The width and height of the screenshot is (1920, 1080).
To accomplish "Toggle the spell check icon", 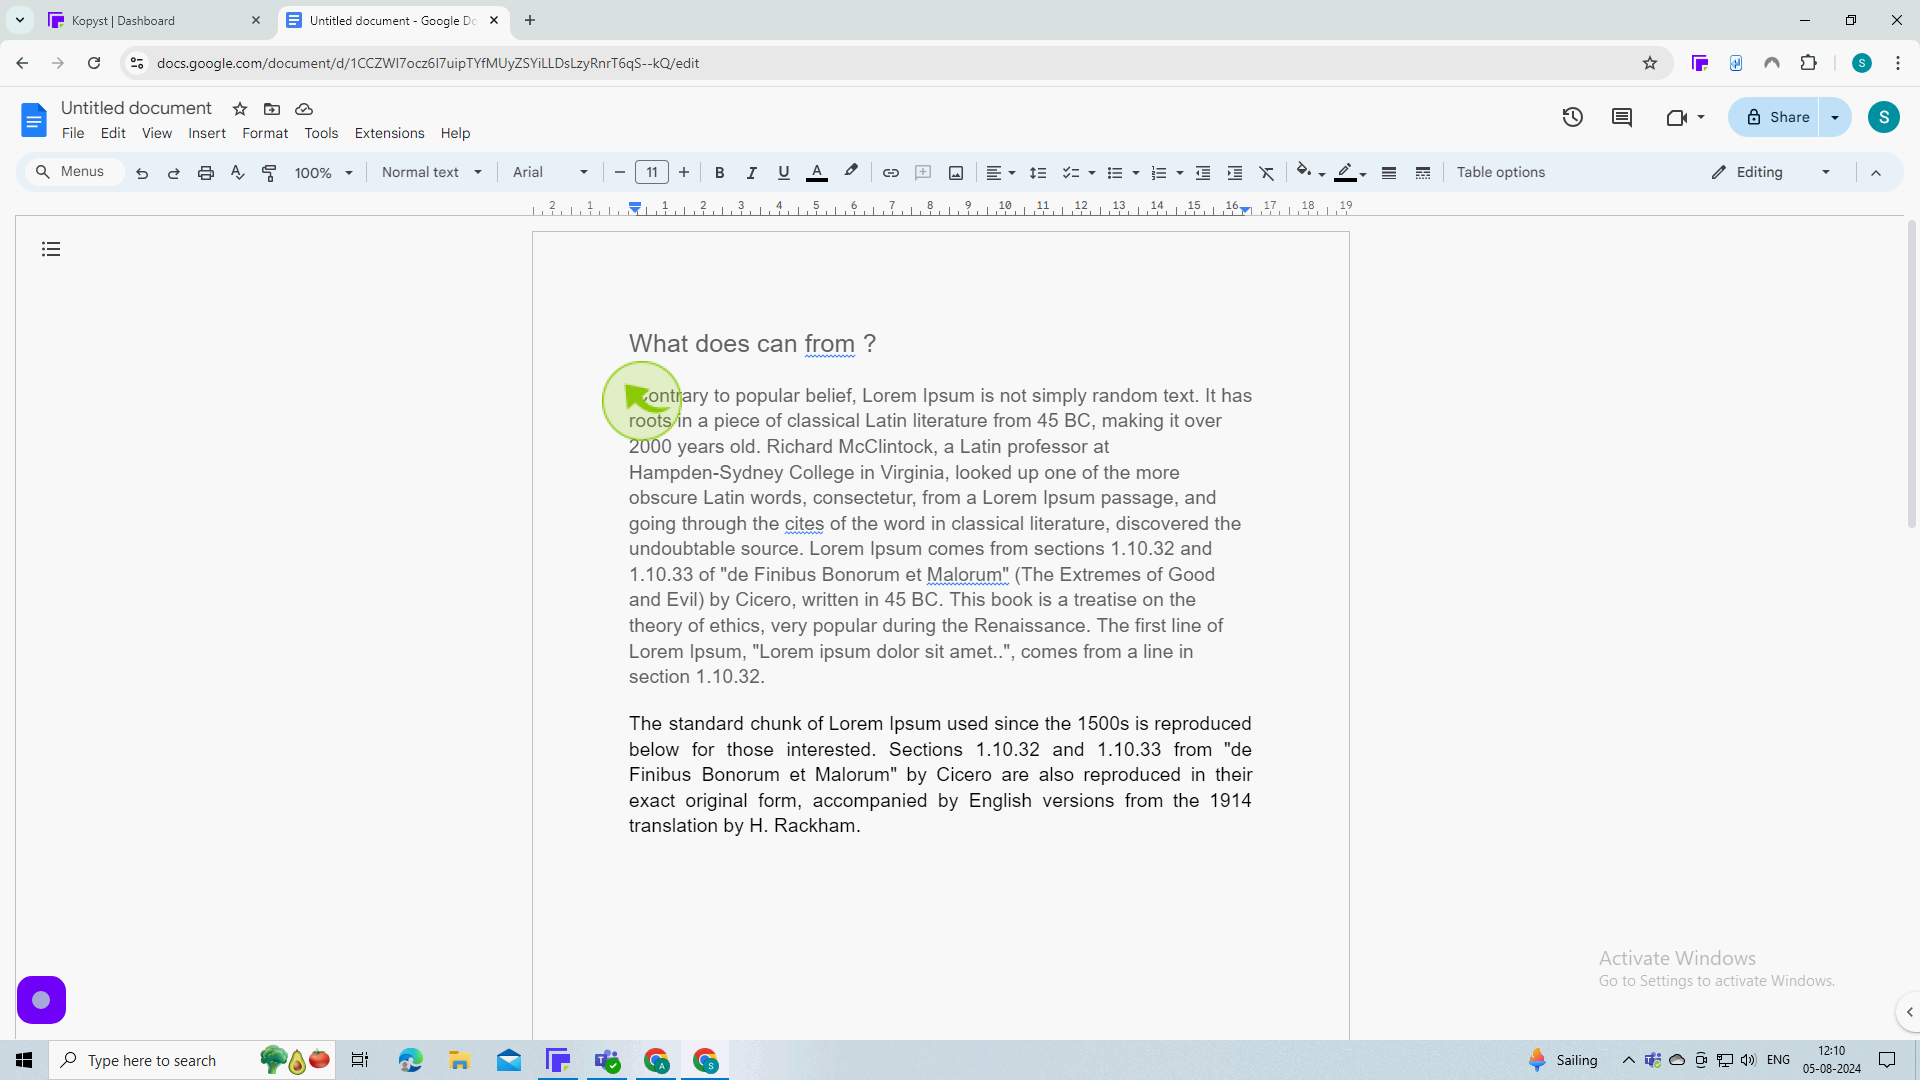I will point(237,173).
